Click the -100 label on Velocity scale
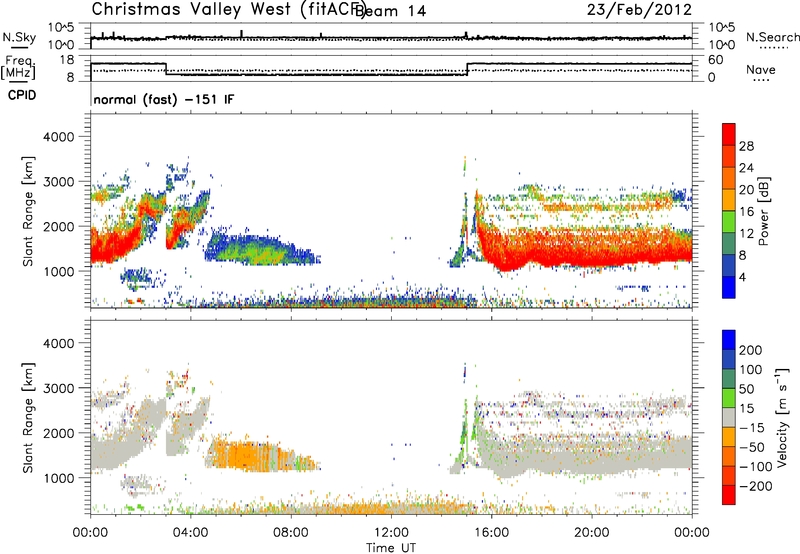 (x=755, y=466)
